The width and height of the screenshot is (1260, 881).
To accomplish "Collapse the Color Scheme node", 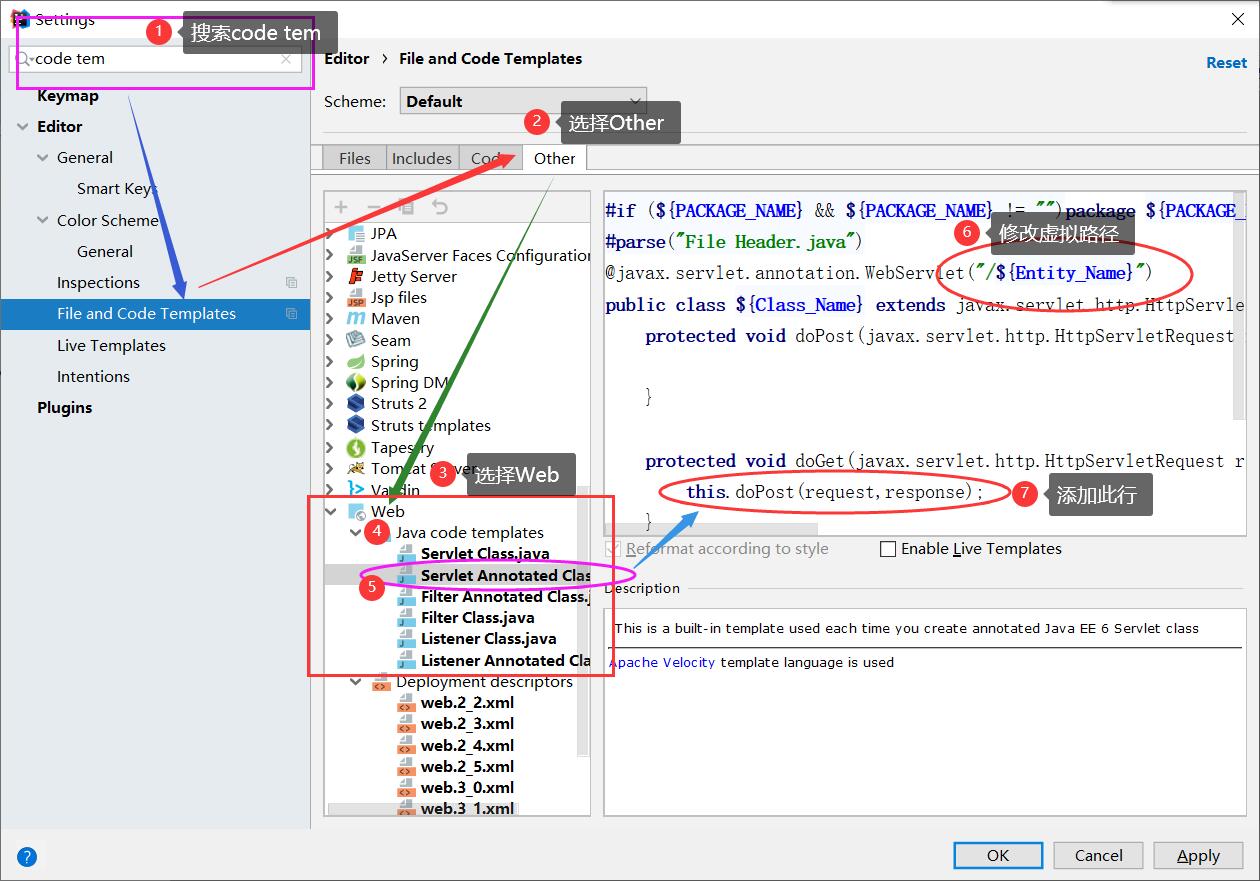I will click(43, 220).
